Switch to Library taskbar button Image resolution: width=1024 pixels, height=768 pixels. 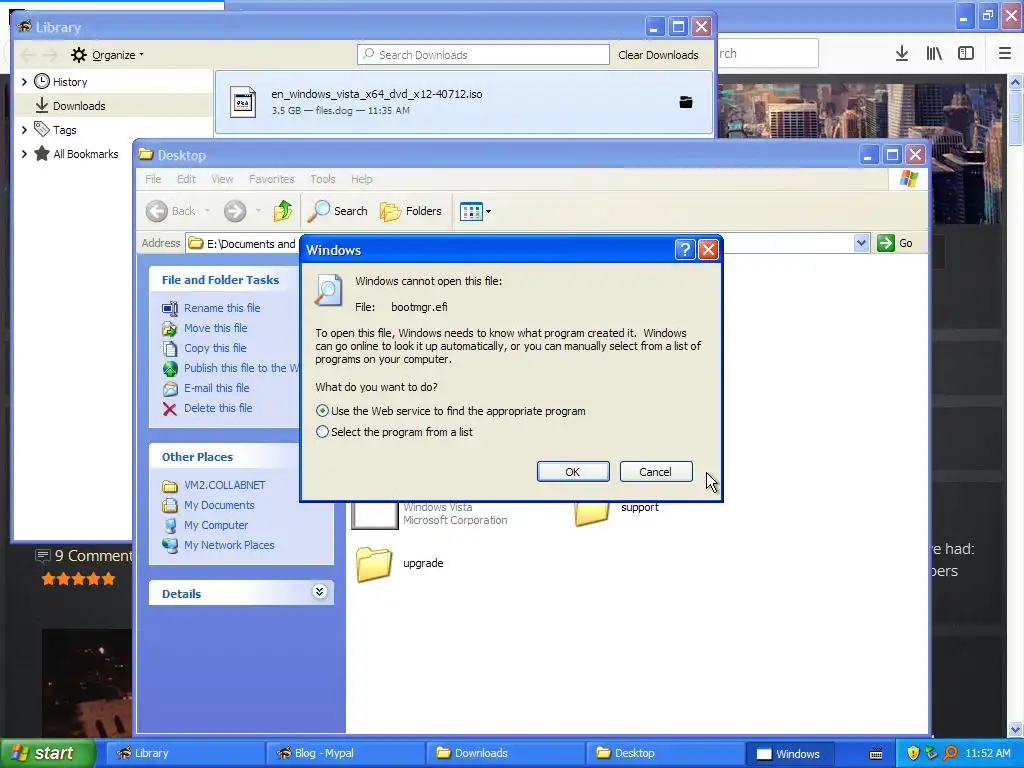[185, 753]
